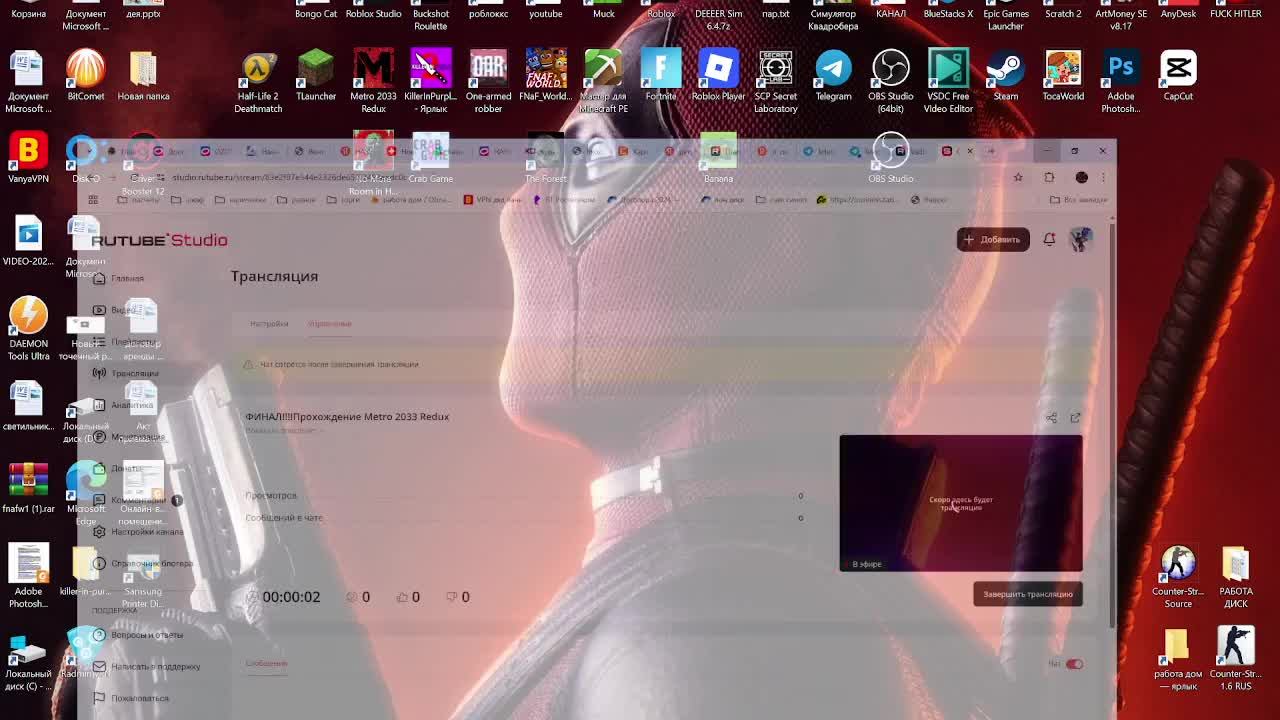This screenshot has height=720, width=1280.
Task: Select the Counter-Strike 1.6 RUS icon
Action: [x=1236, y=658]
